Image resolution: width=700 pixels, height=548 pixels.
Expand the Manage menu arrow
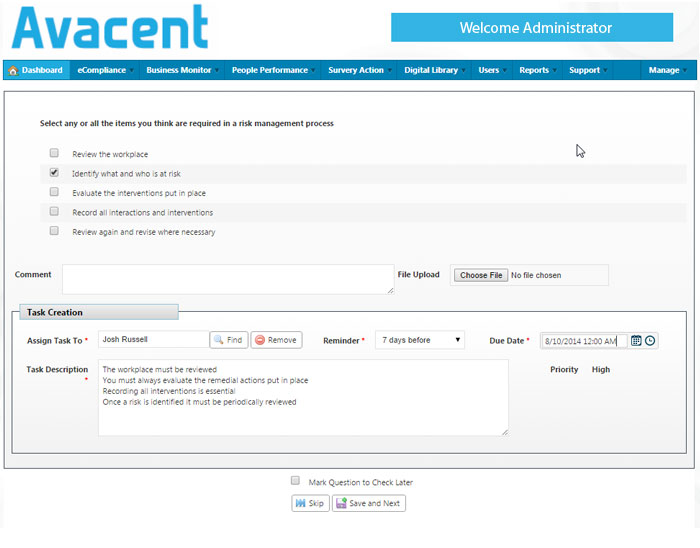pyautogui.click(x=685, y=71)
